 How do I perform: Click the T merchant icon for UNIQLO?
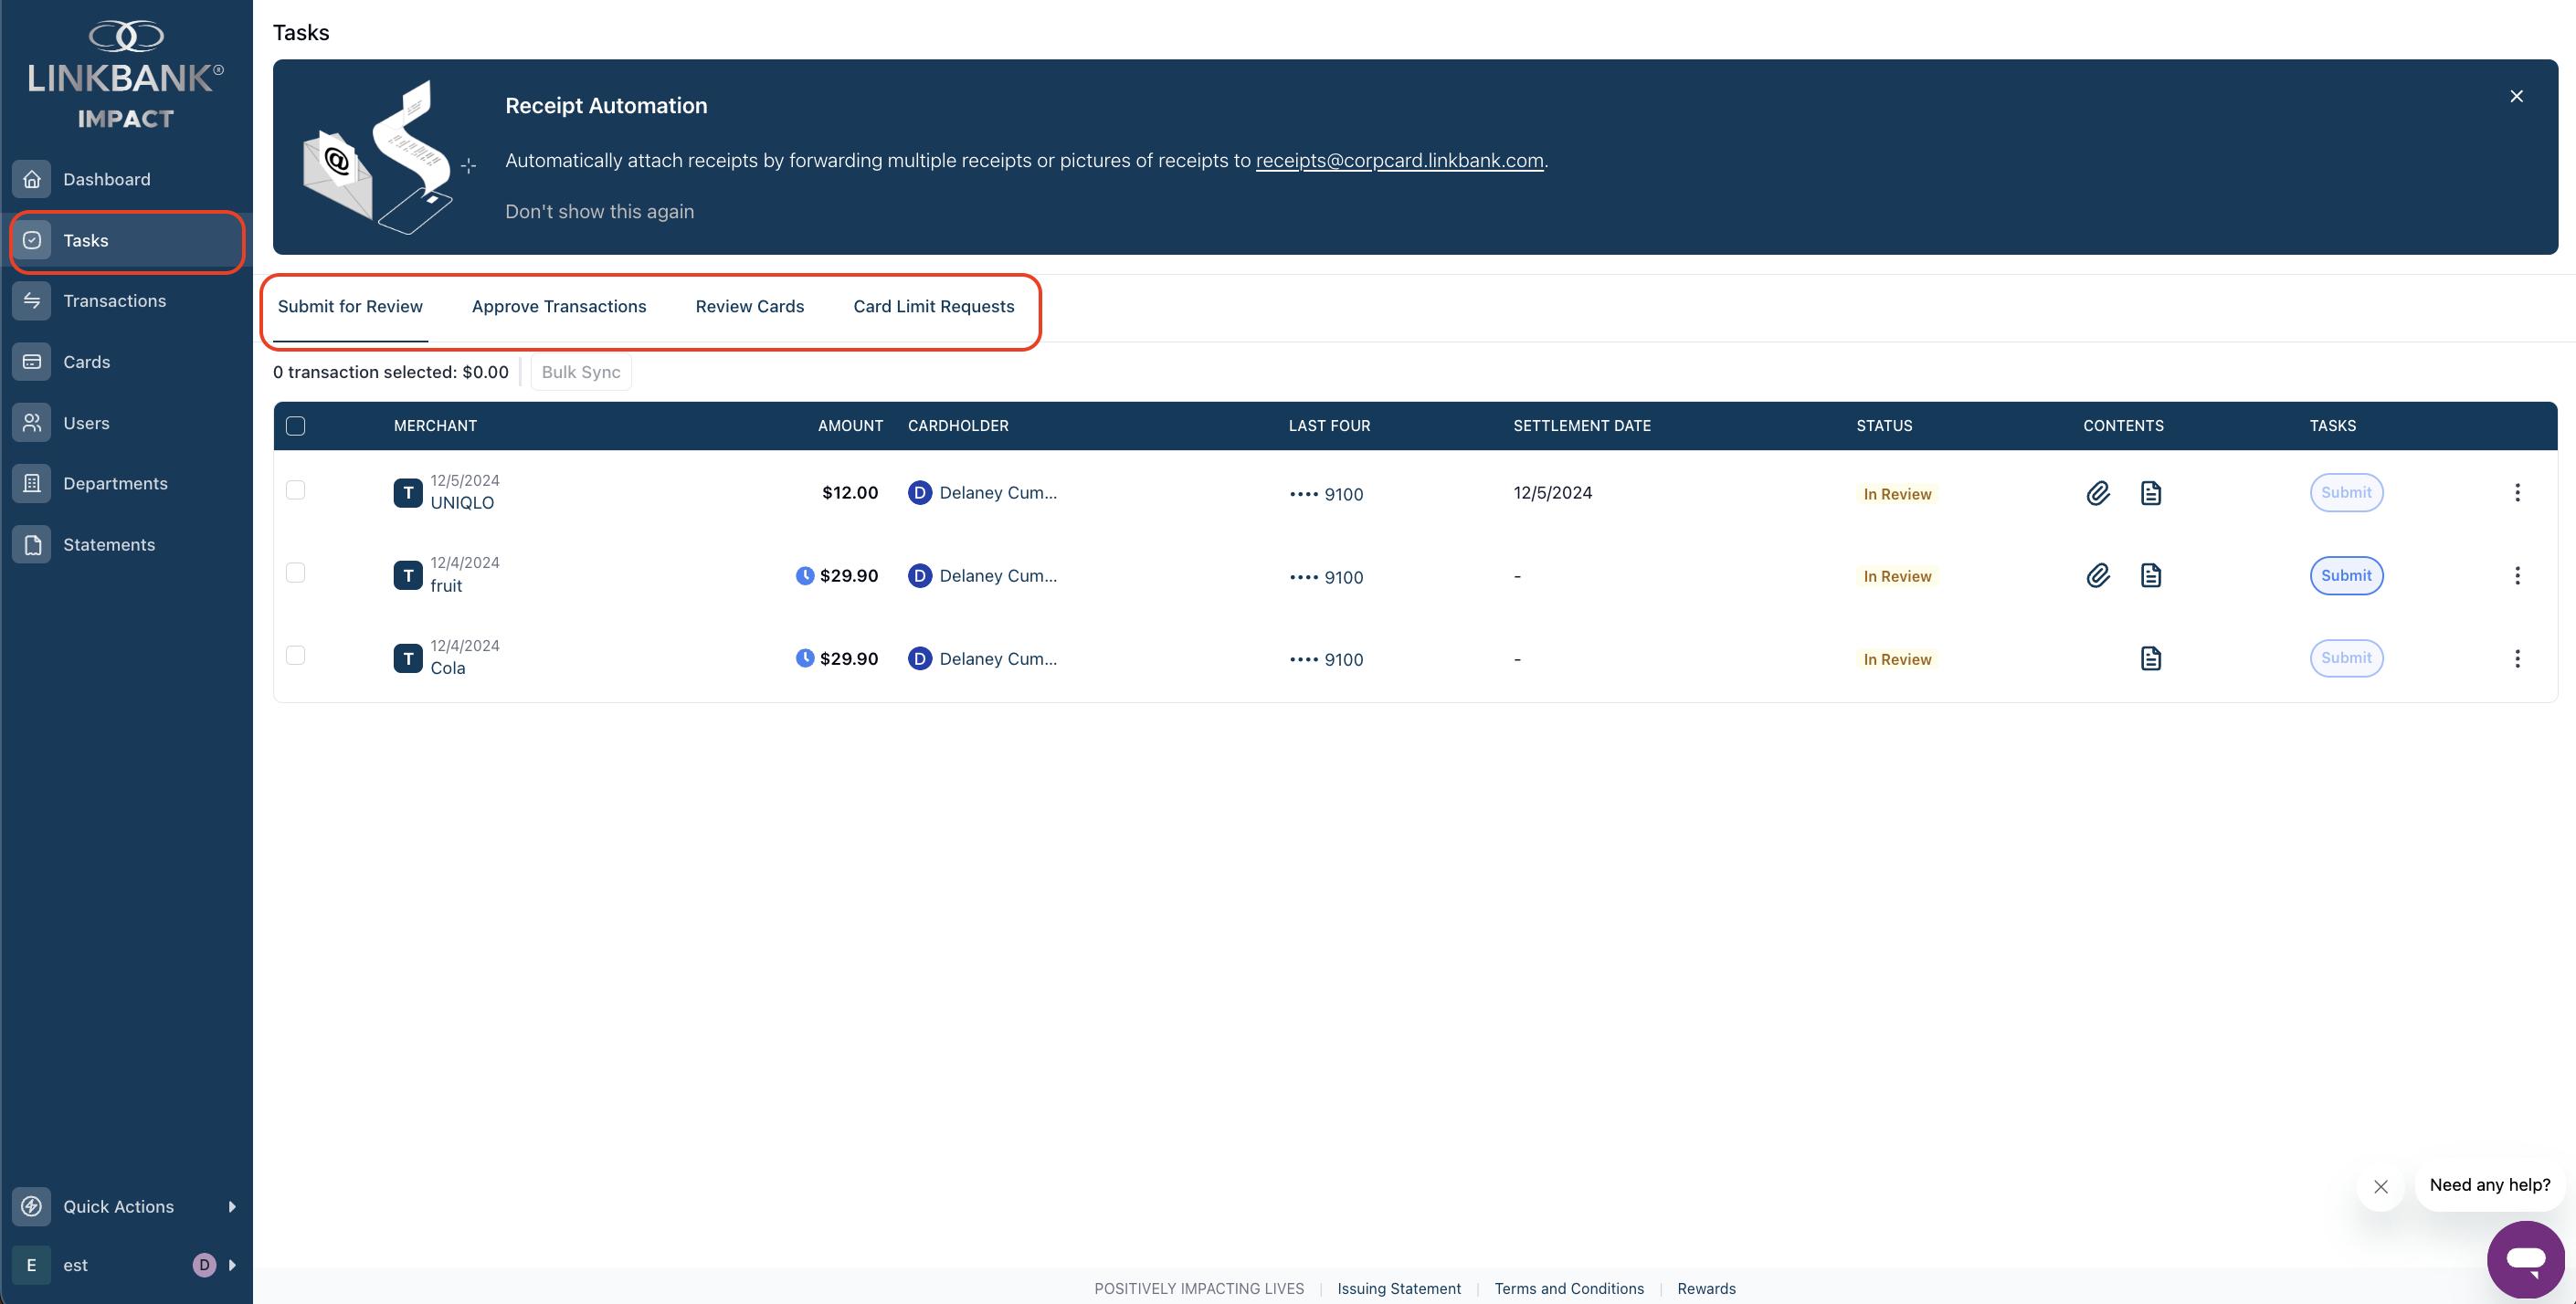pyautogui.click(x=408, y=493)
